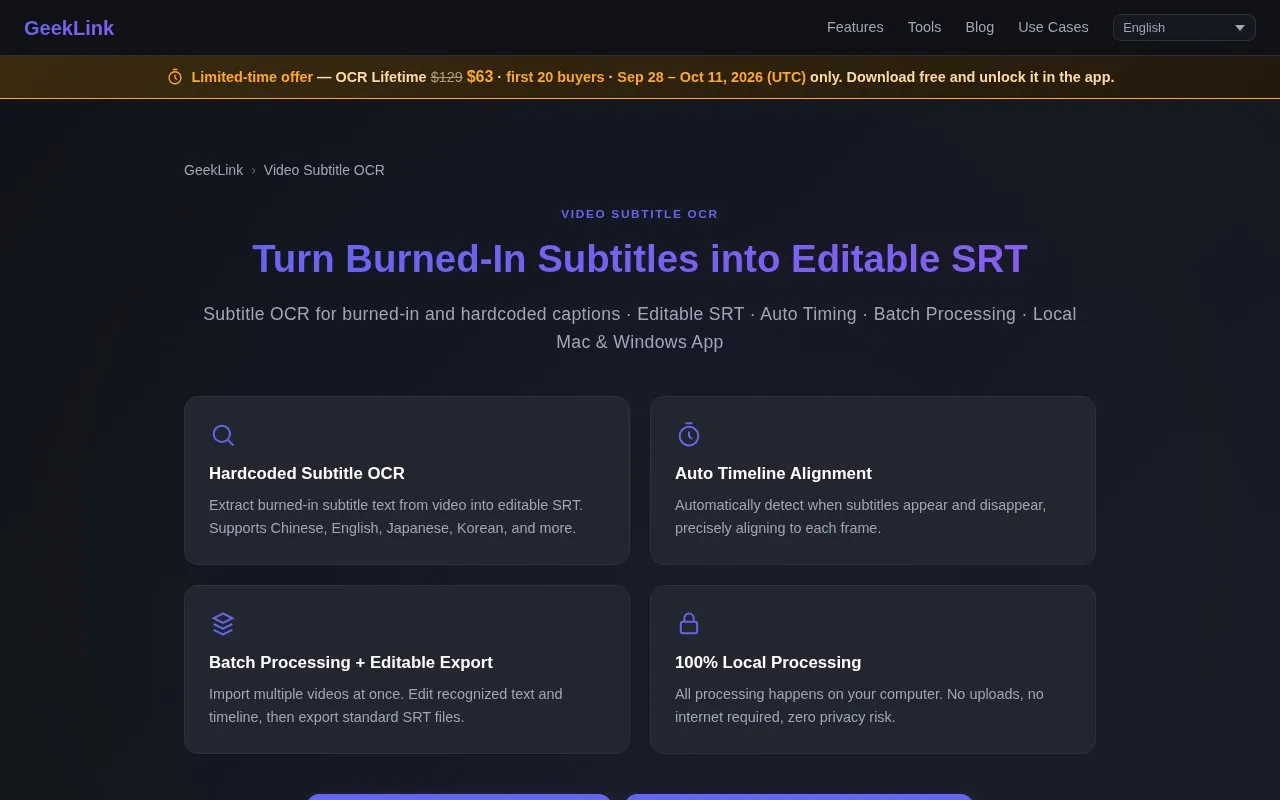Go to the Blog page
Image resolution: width=1280 pixels, height=800 pixels.
(x=979, y=27)
